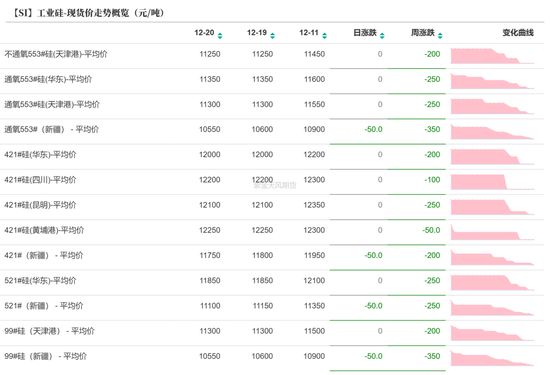Click 12-11 price 11600 for 通氧553#硅(华东)
The width and height of the screenshot is (550, 375).
[x=314, y=79]
